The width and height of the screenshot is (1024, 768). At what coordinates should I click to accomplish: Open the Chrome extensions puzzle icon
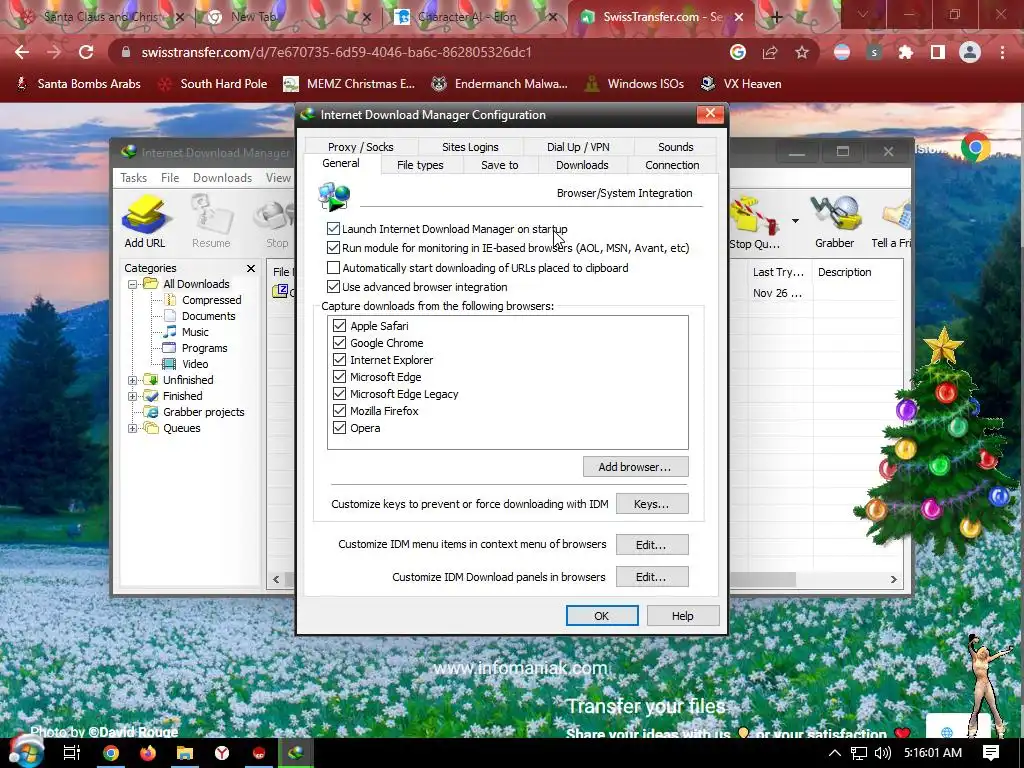[906, 52]
